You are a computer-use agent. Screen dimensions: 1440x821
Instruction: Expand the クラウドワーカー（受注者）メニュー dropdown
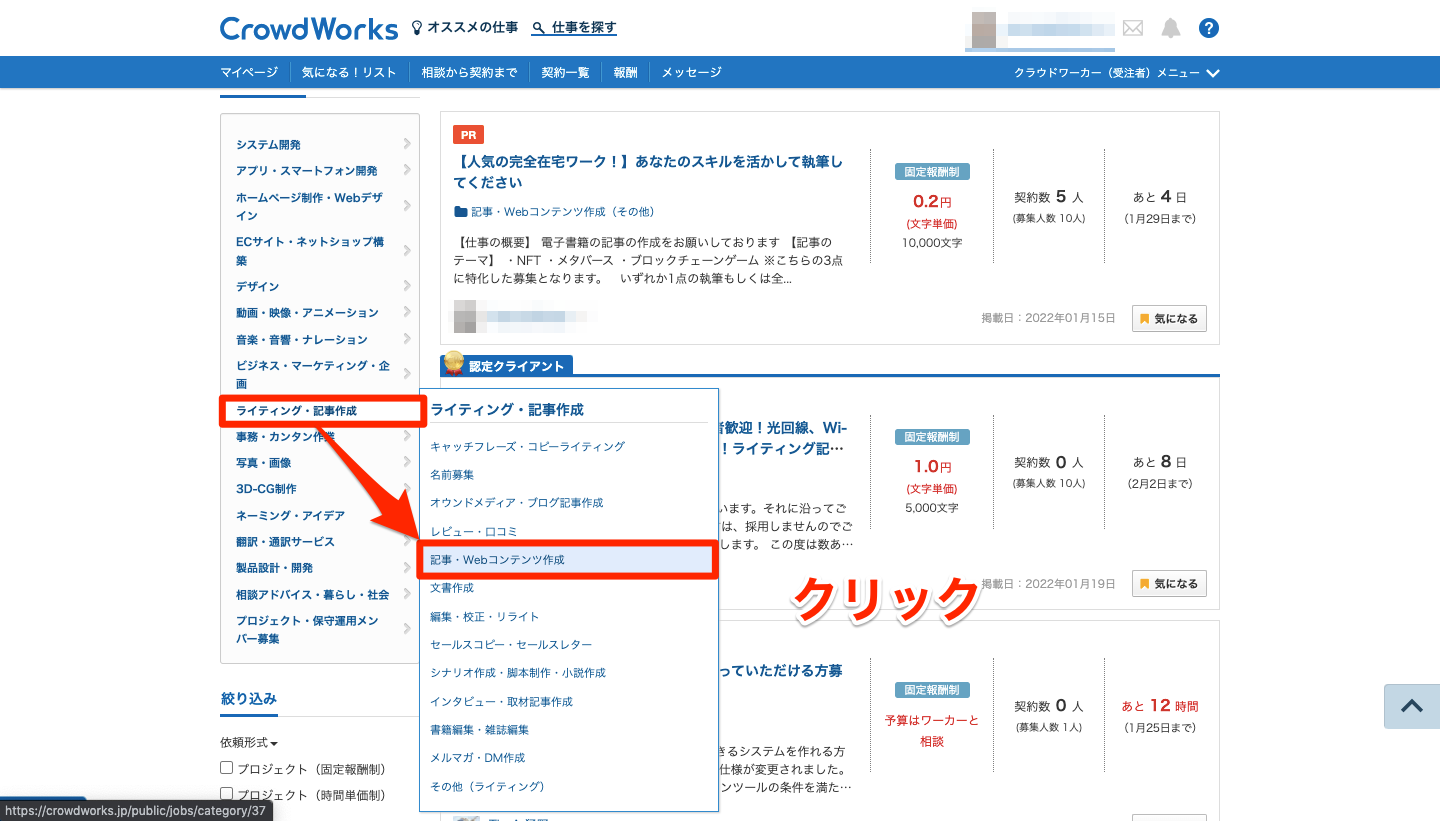point(1117,73)
